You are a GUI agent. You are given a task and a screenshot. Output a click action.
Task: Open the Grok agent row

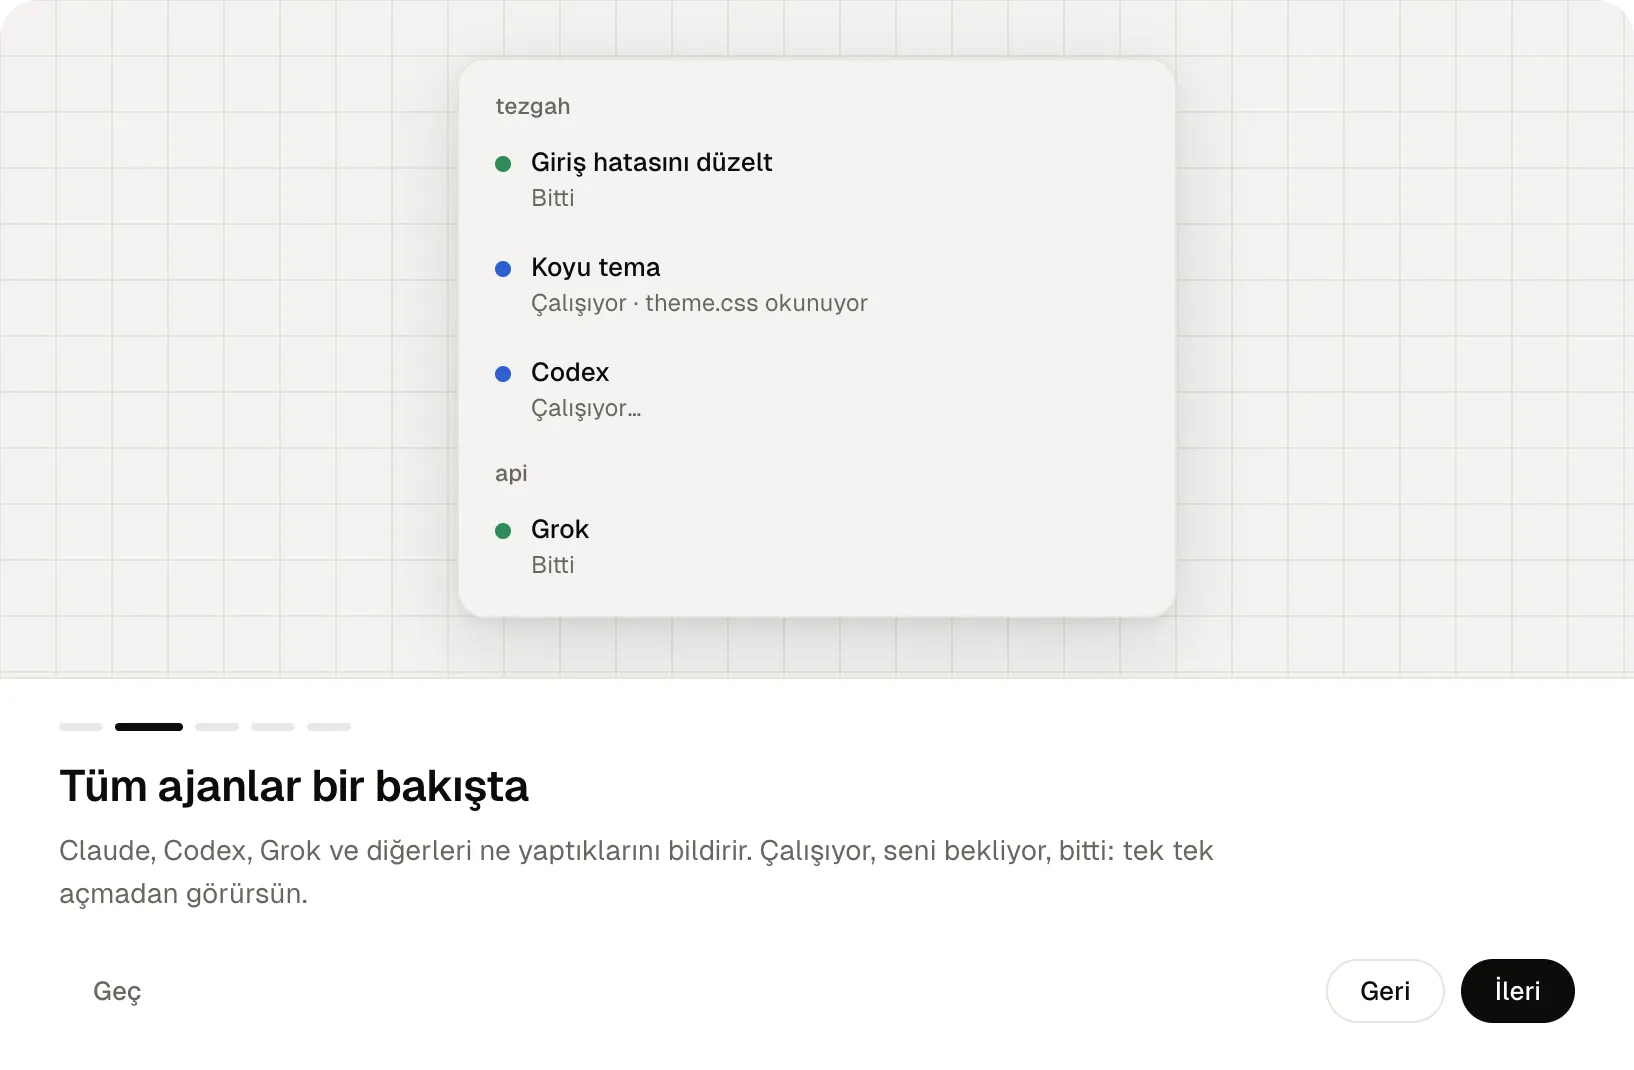pyautogui.click(x=816, y=546)
